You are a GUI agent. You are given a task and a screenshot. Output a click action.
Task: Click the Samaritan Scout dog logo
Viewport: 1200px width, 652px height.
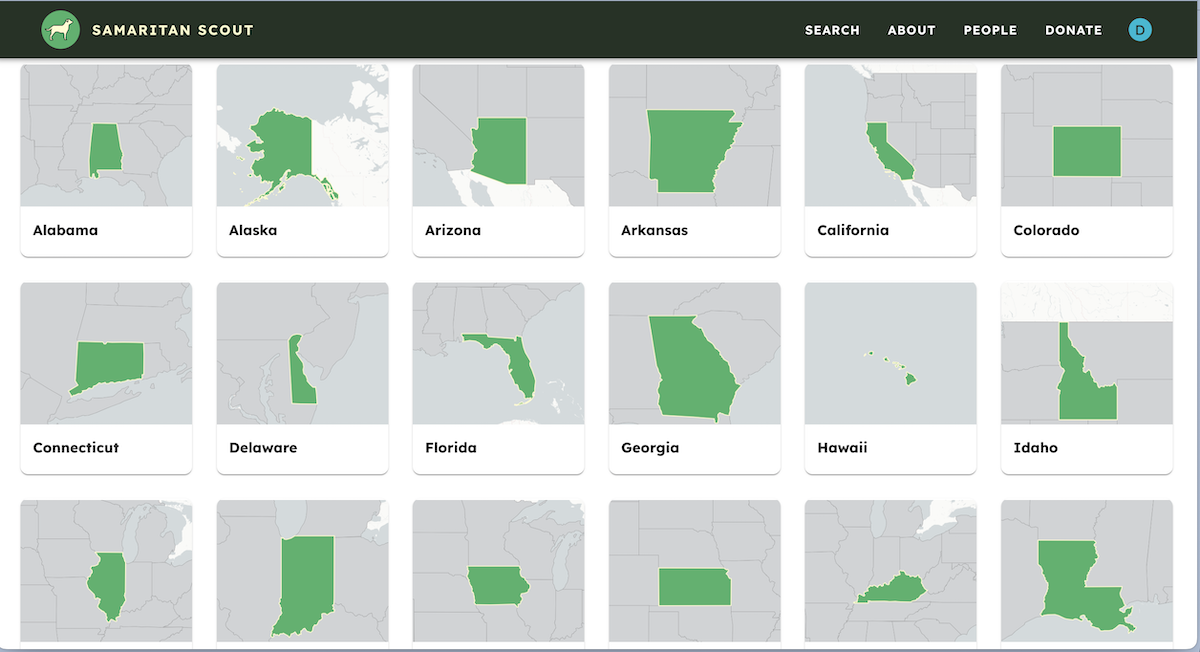[61, 30]
